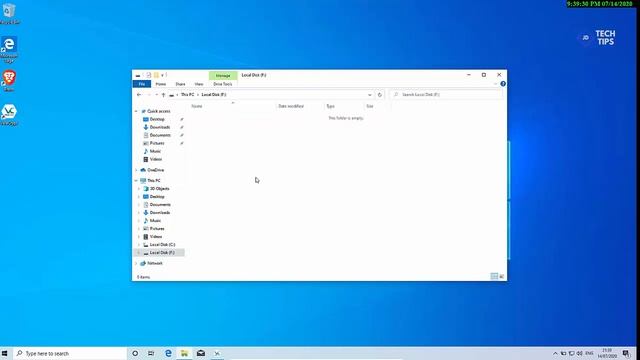Open the Customize Quick Access Toolbar dropdown
This screenshot has height=360, width=640.
pos(162,75)
